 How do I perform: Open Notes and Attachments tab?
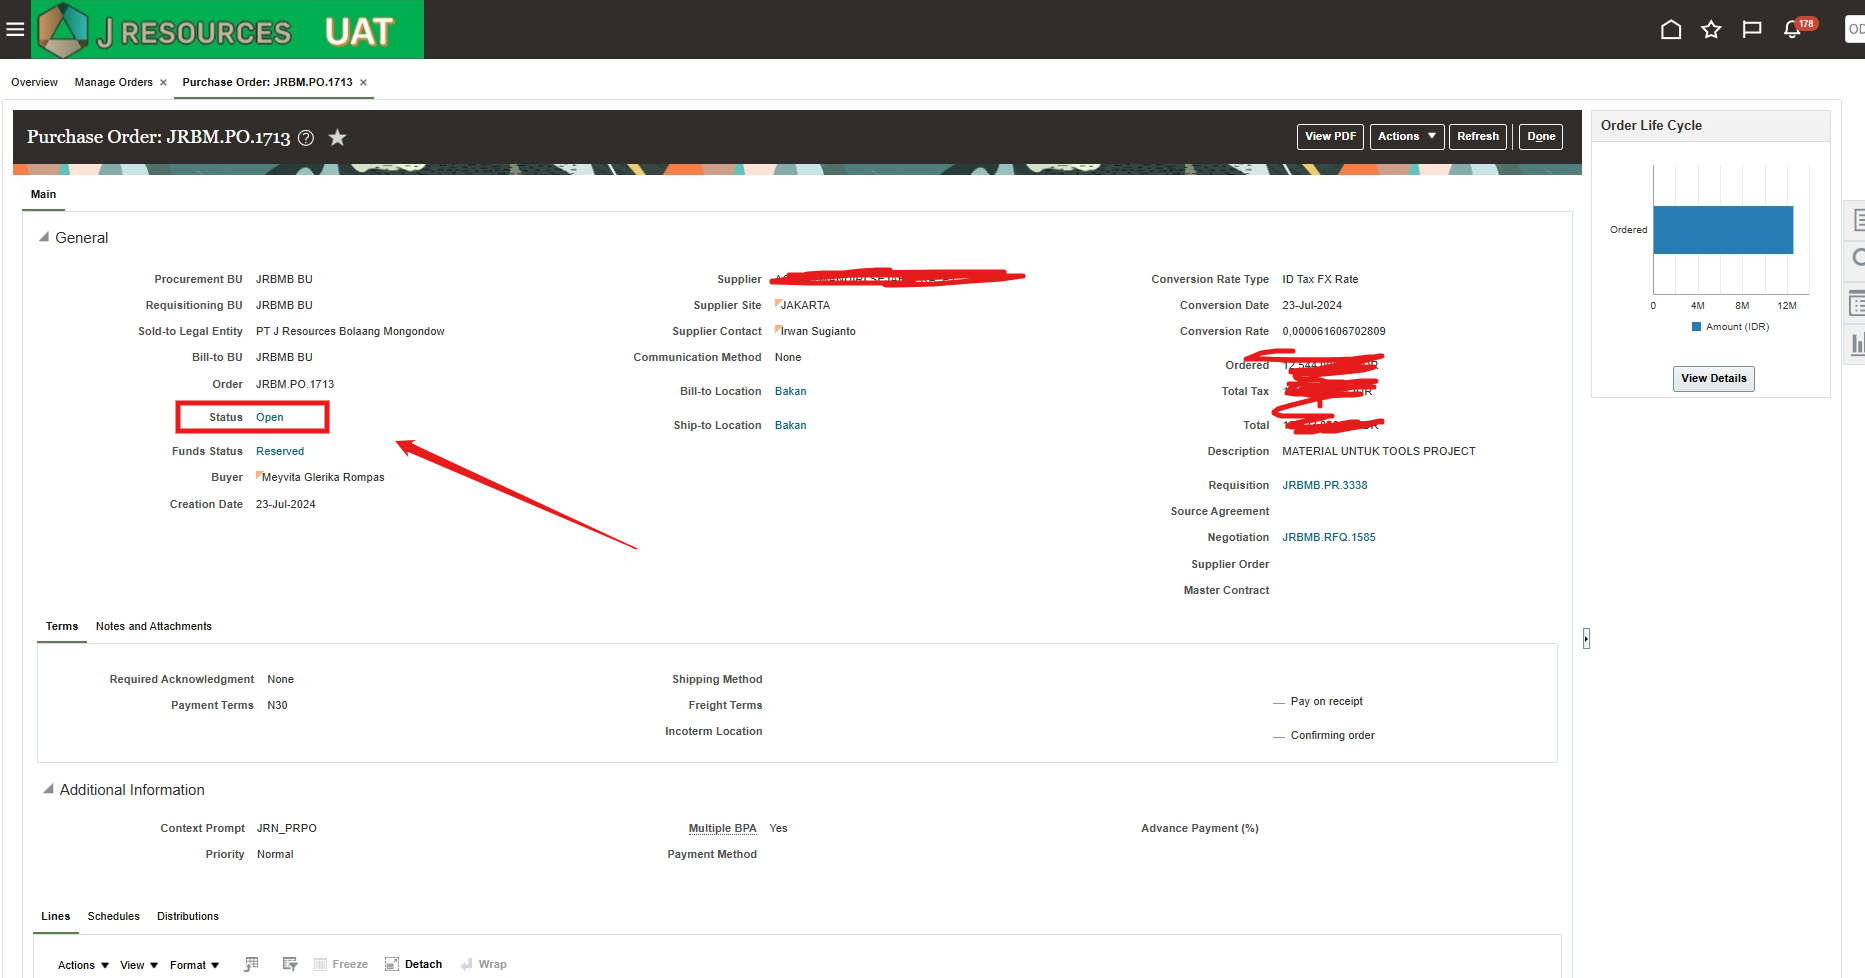[x=154, y=626]
